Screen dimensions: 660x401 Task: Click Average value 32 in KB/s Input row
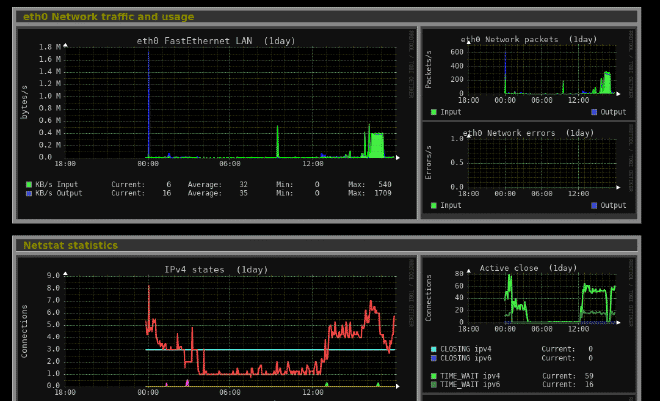point(243,184)
